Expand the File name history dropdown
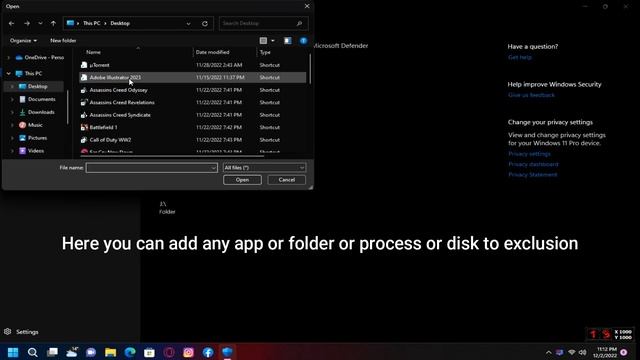This screenshot has height=360, width=640. click(213, 168)
